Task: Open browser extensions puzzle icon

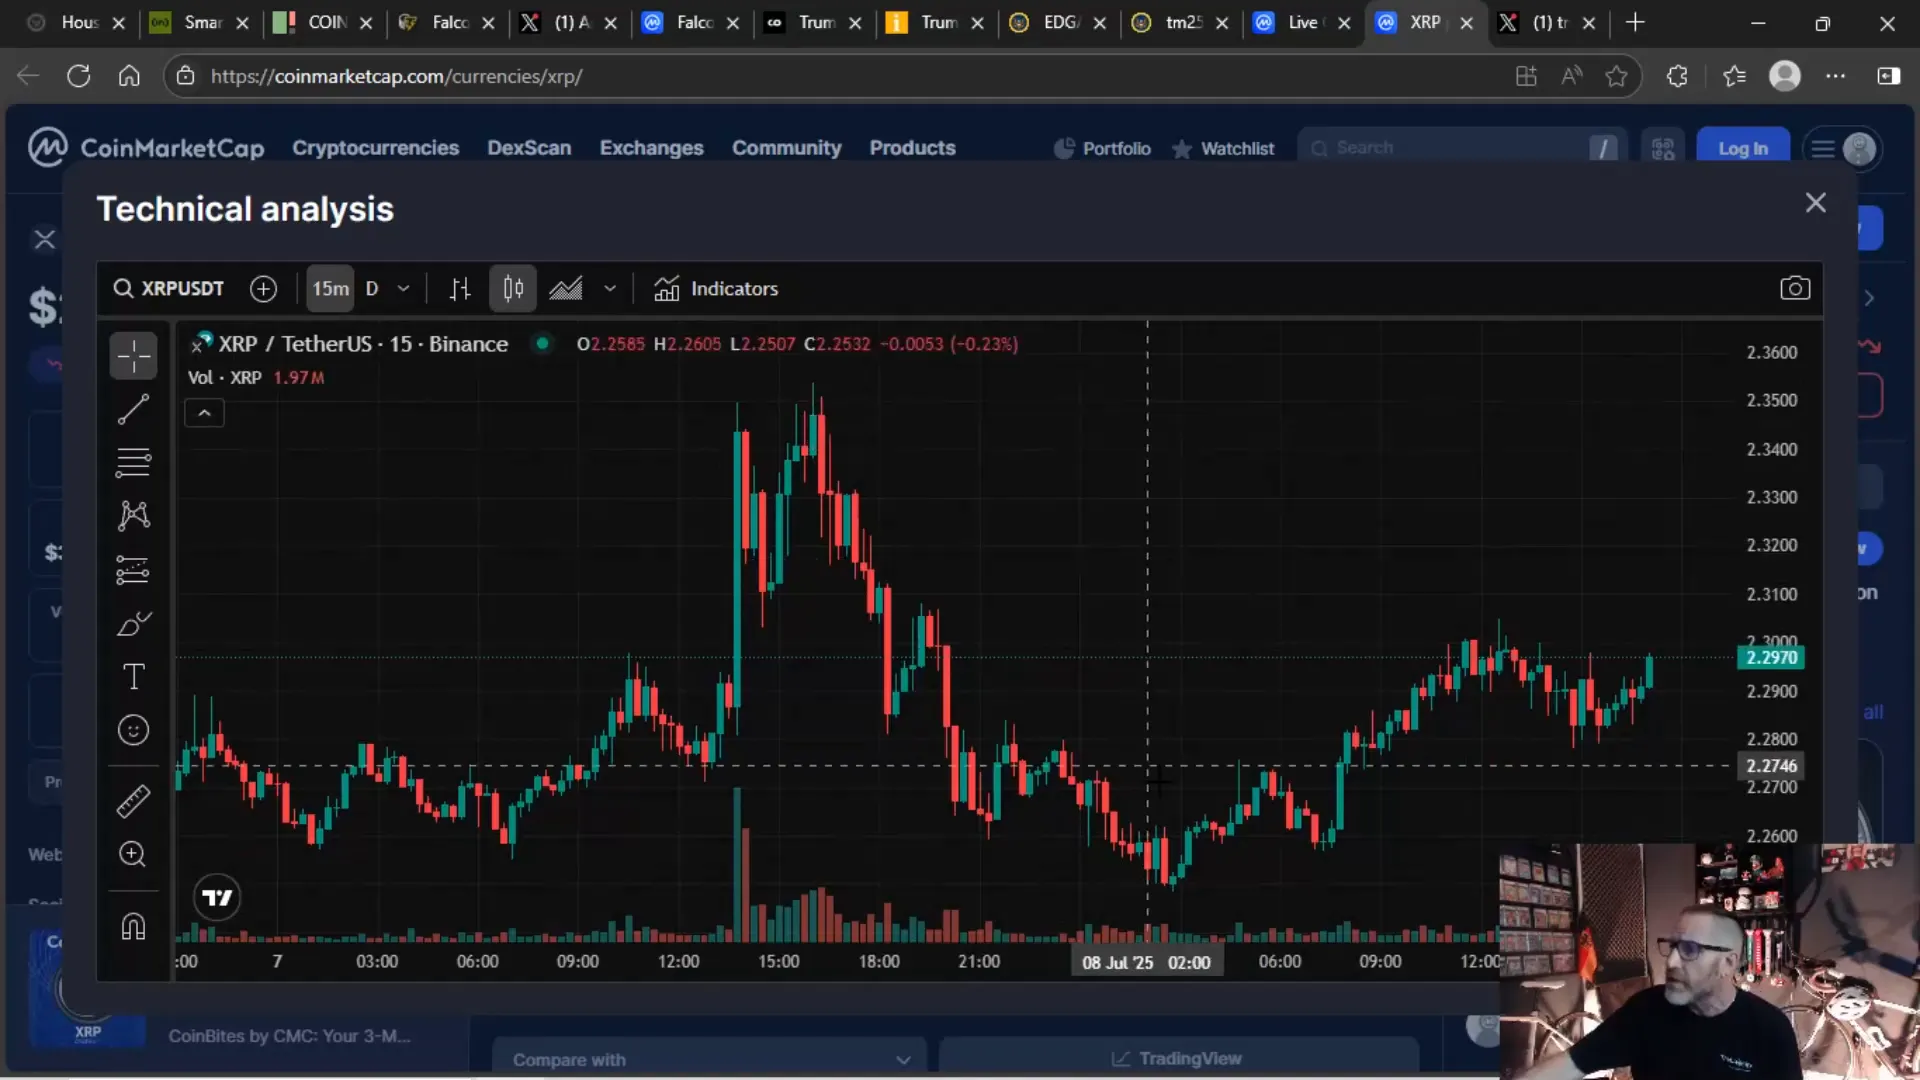Action: click(1677, 76)
